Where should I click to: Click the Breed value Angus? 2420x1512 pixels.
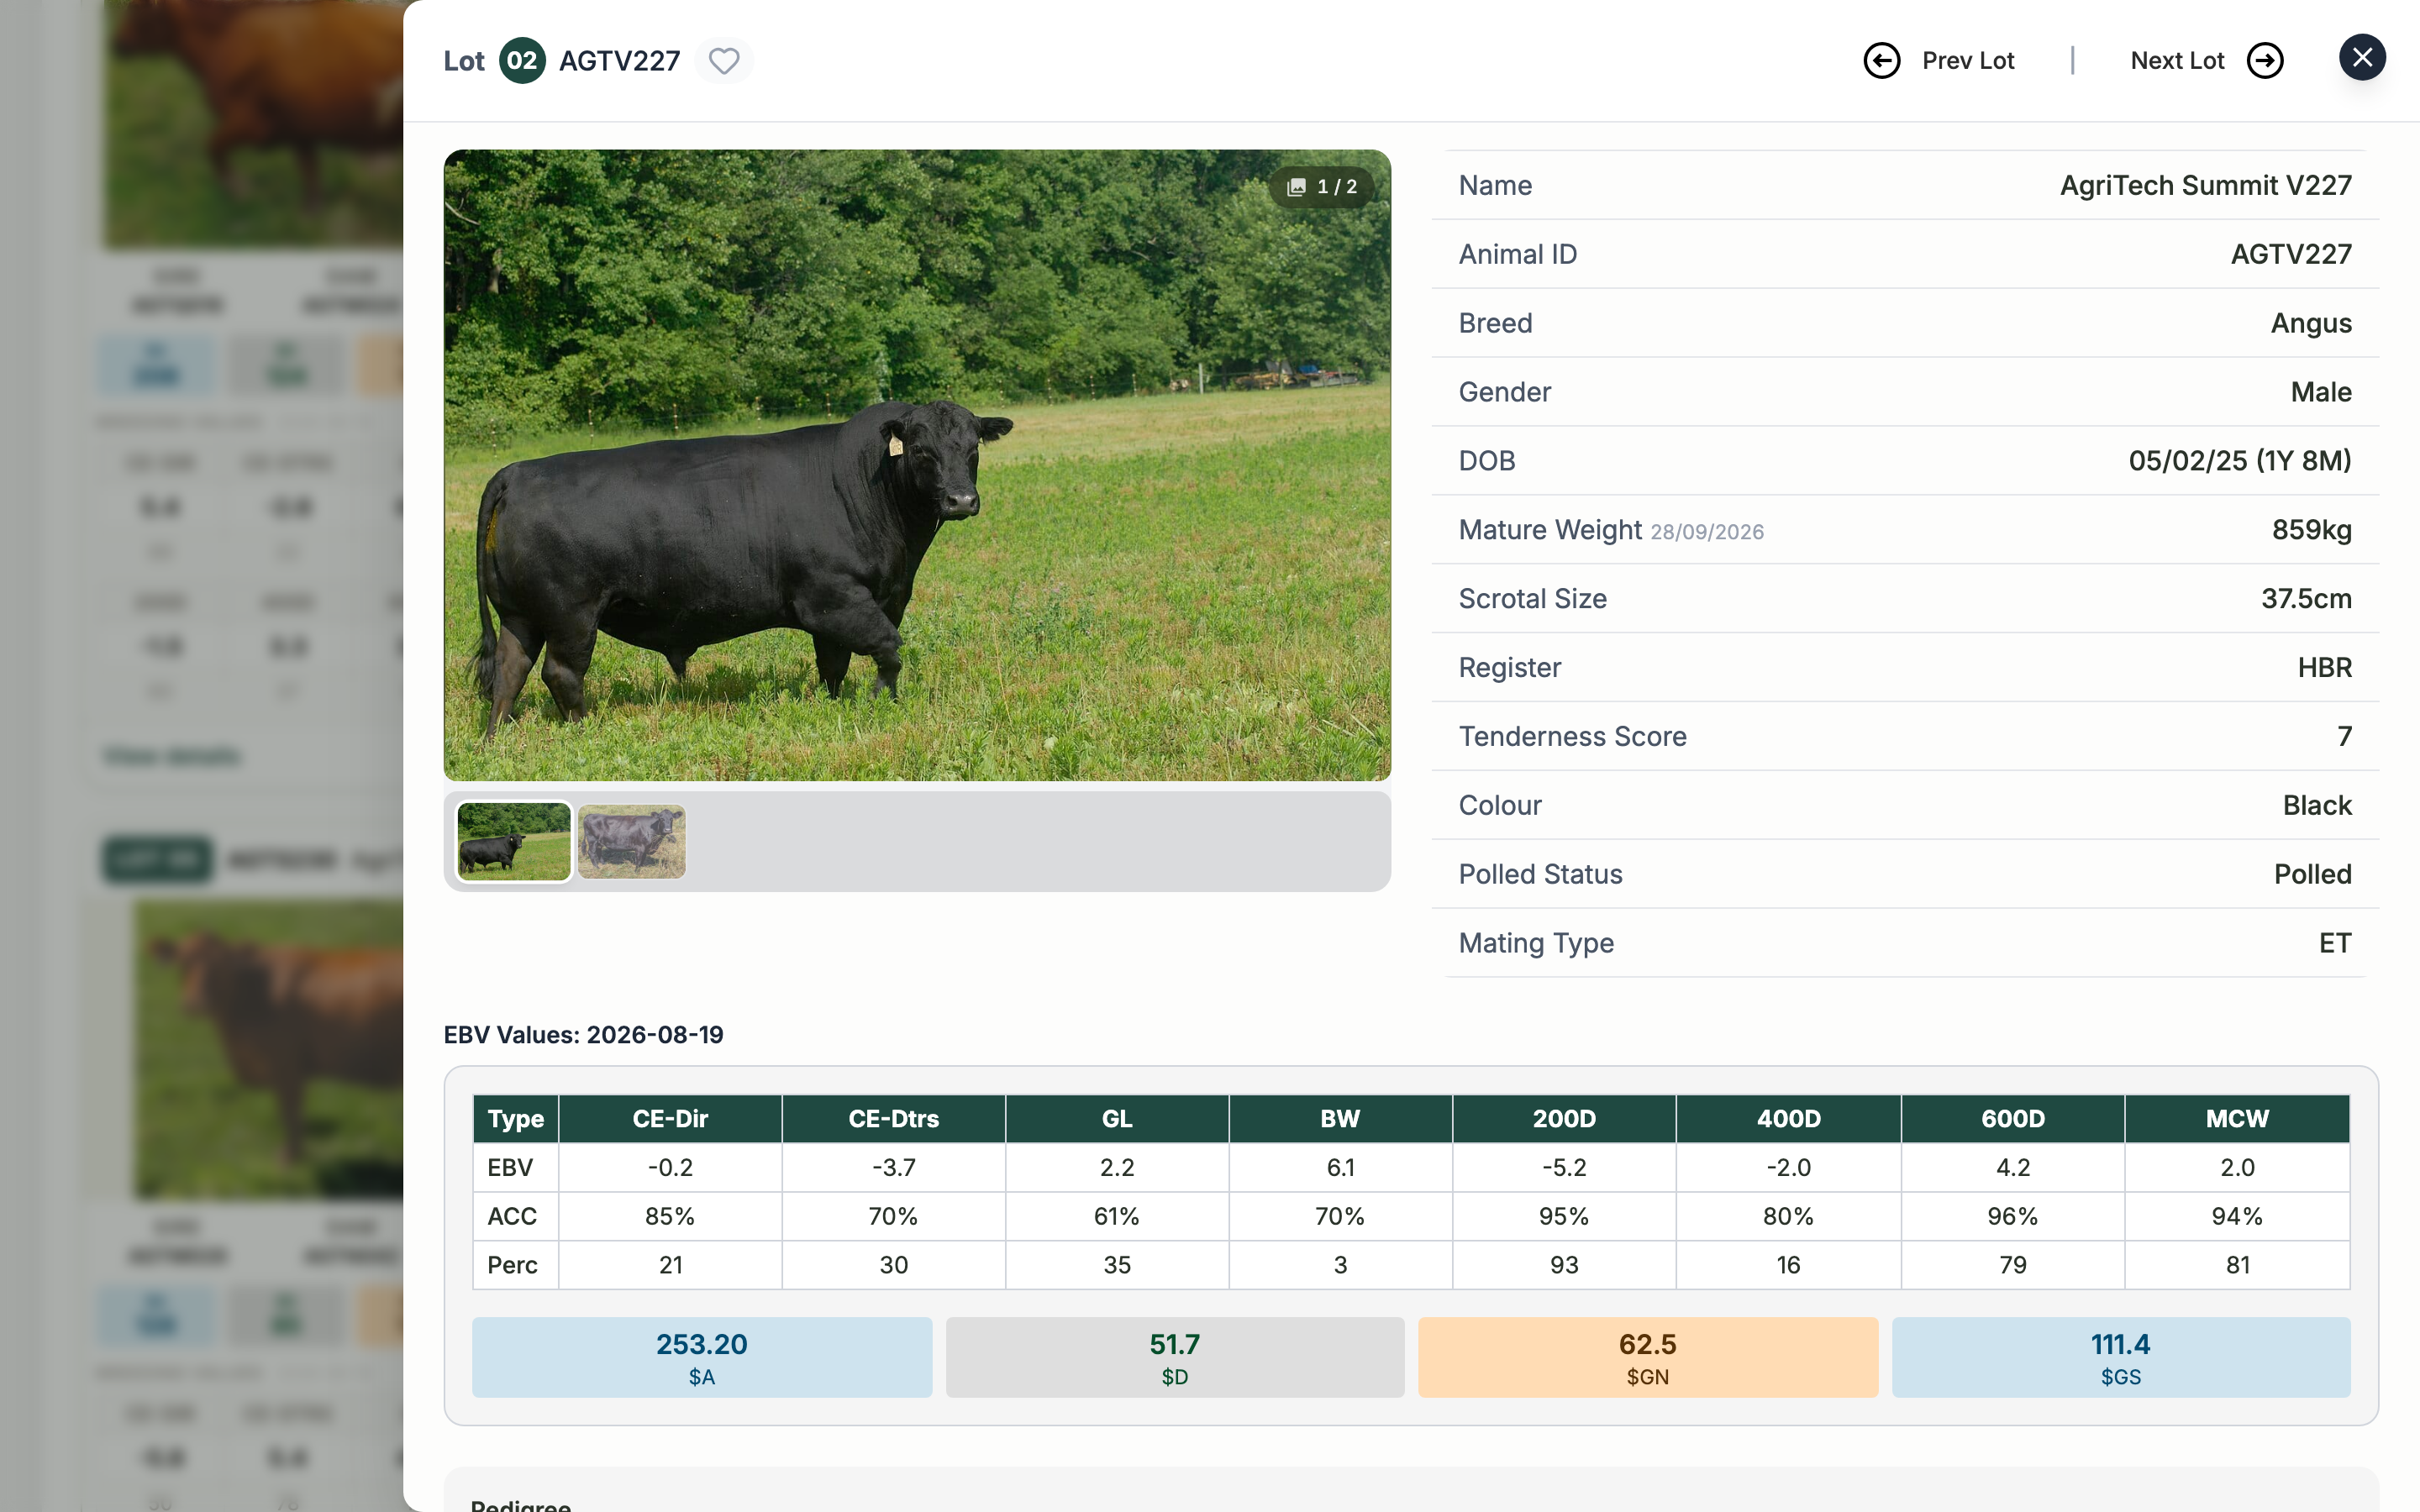click(2311, 323)
